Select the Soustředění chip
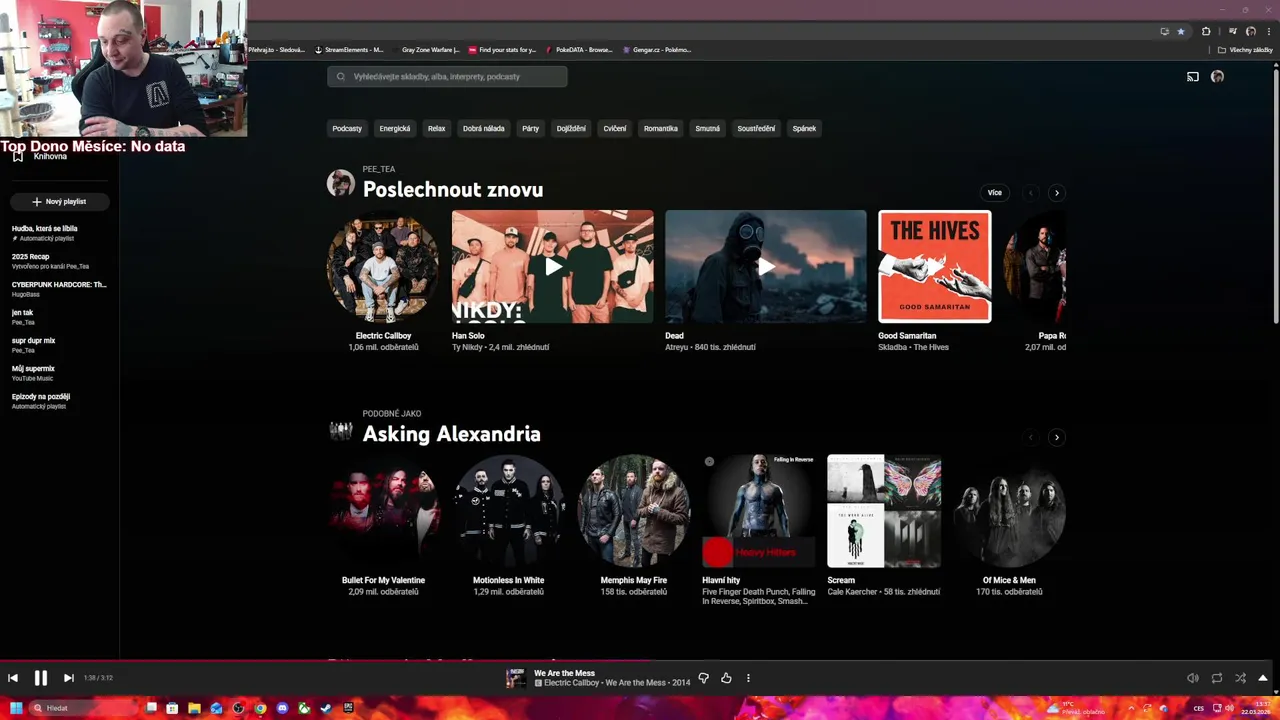 click(756, 128)
